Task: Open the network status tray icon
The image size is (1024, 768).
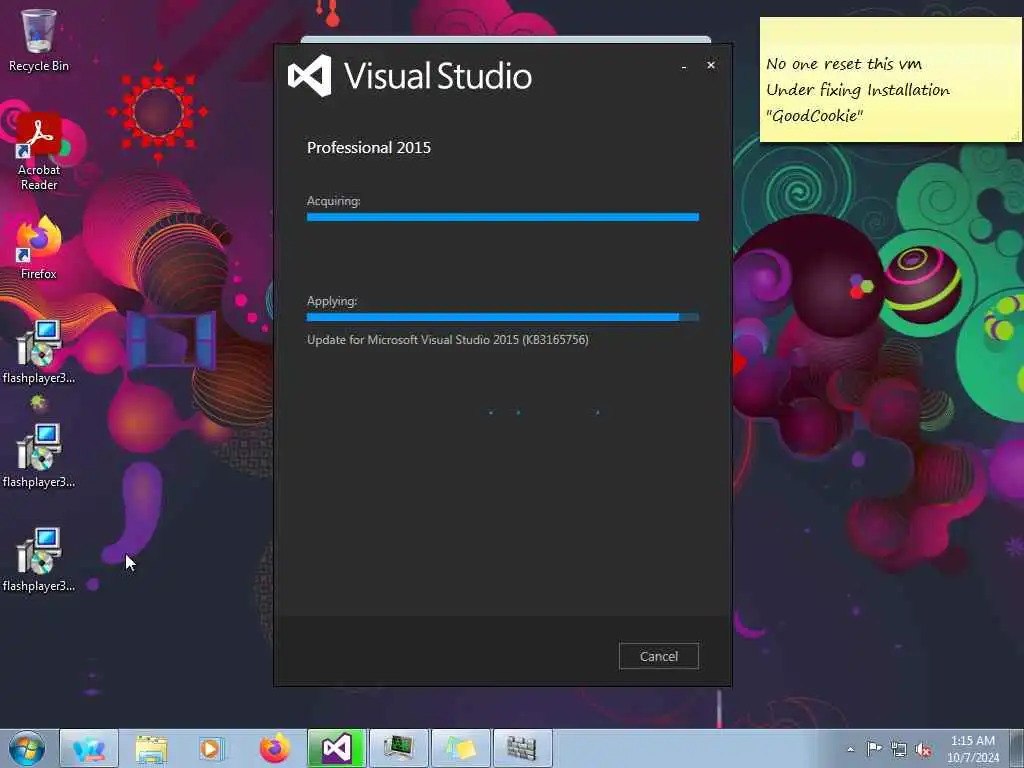Action: coord(899,749)
